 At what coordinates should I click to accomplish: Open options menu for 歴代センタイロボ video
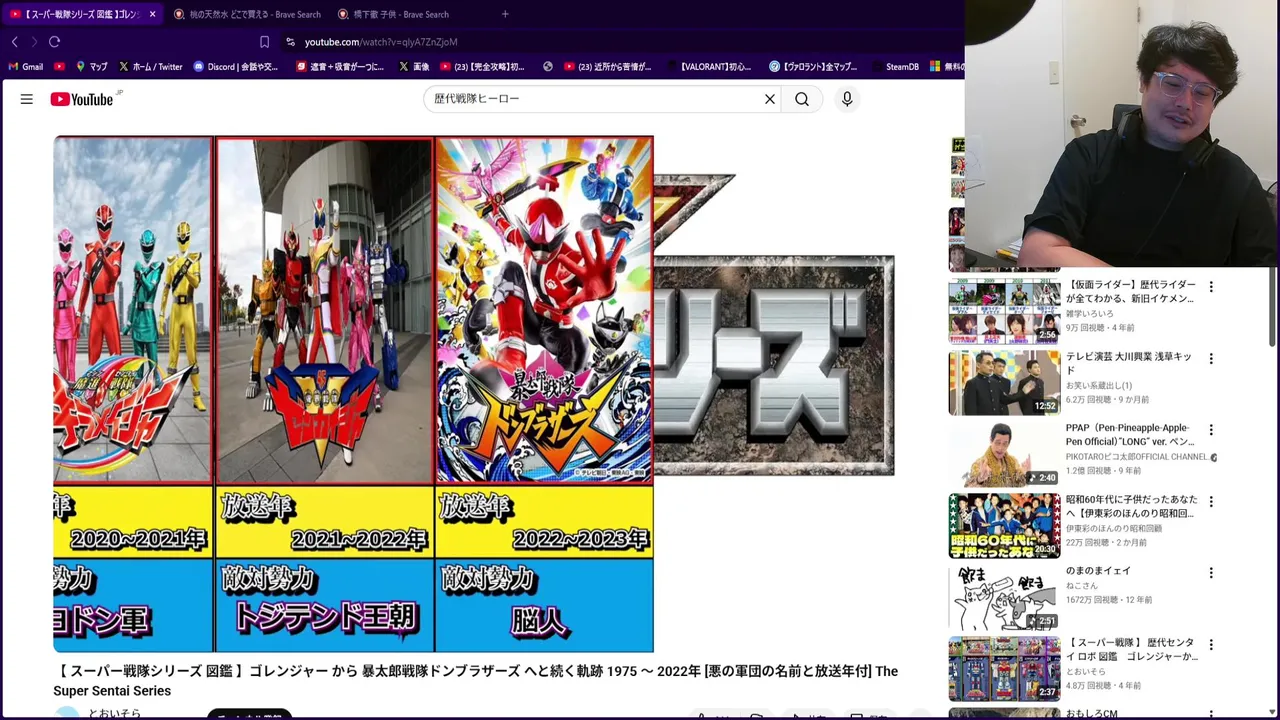(x=1211, y=645)
